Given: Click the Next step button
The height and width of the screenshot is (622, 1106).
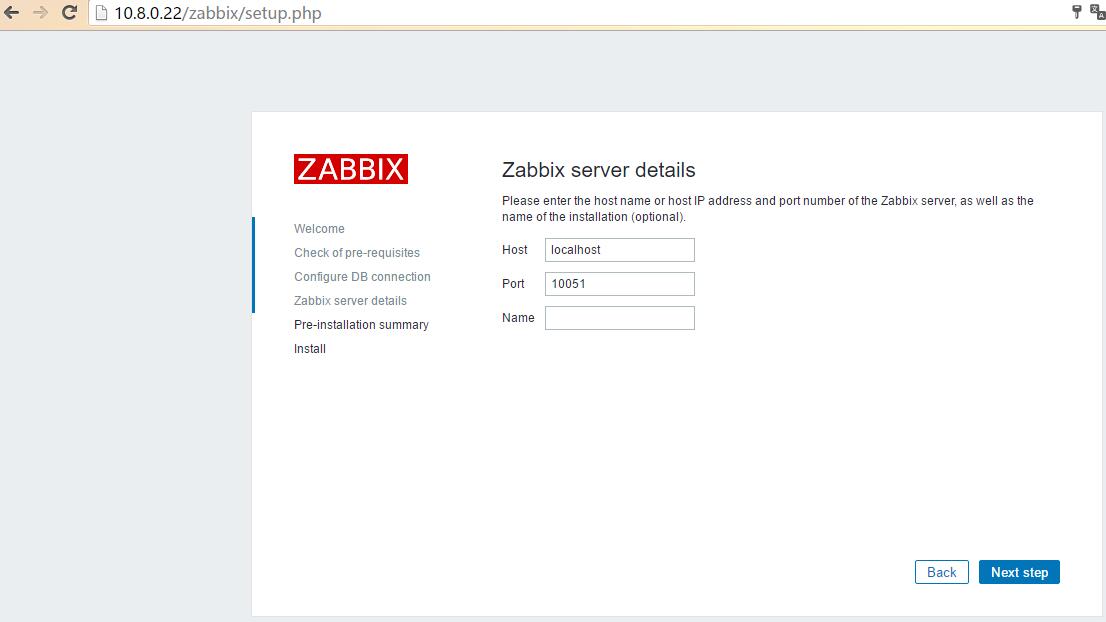Looking at the screenshot, I should 1019,572.
